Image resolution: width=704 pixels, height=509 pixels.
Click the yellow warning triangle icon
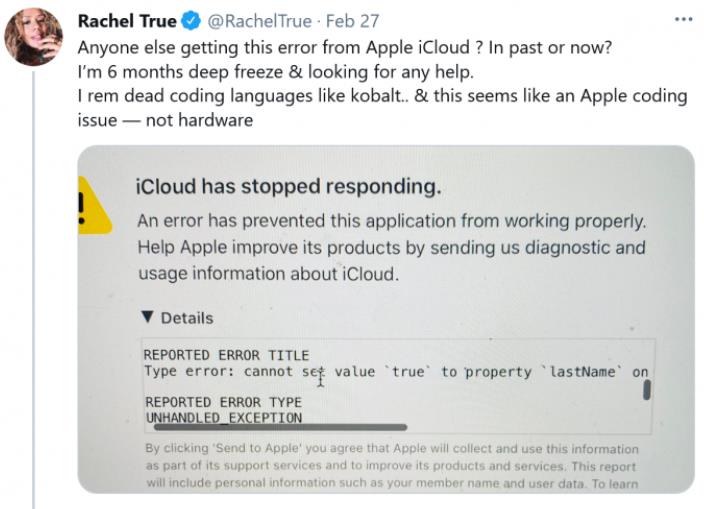[92, 208]
